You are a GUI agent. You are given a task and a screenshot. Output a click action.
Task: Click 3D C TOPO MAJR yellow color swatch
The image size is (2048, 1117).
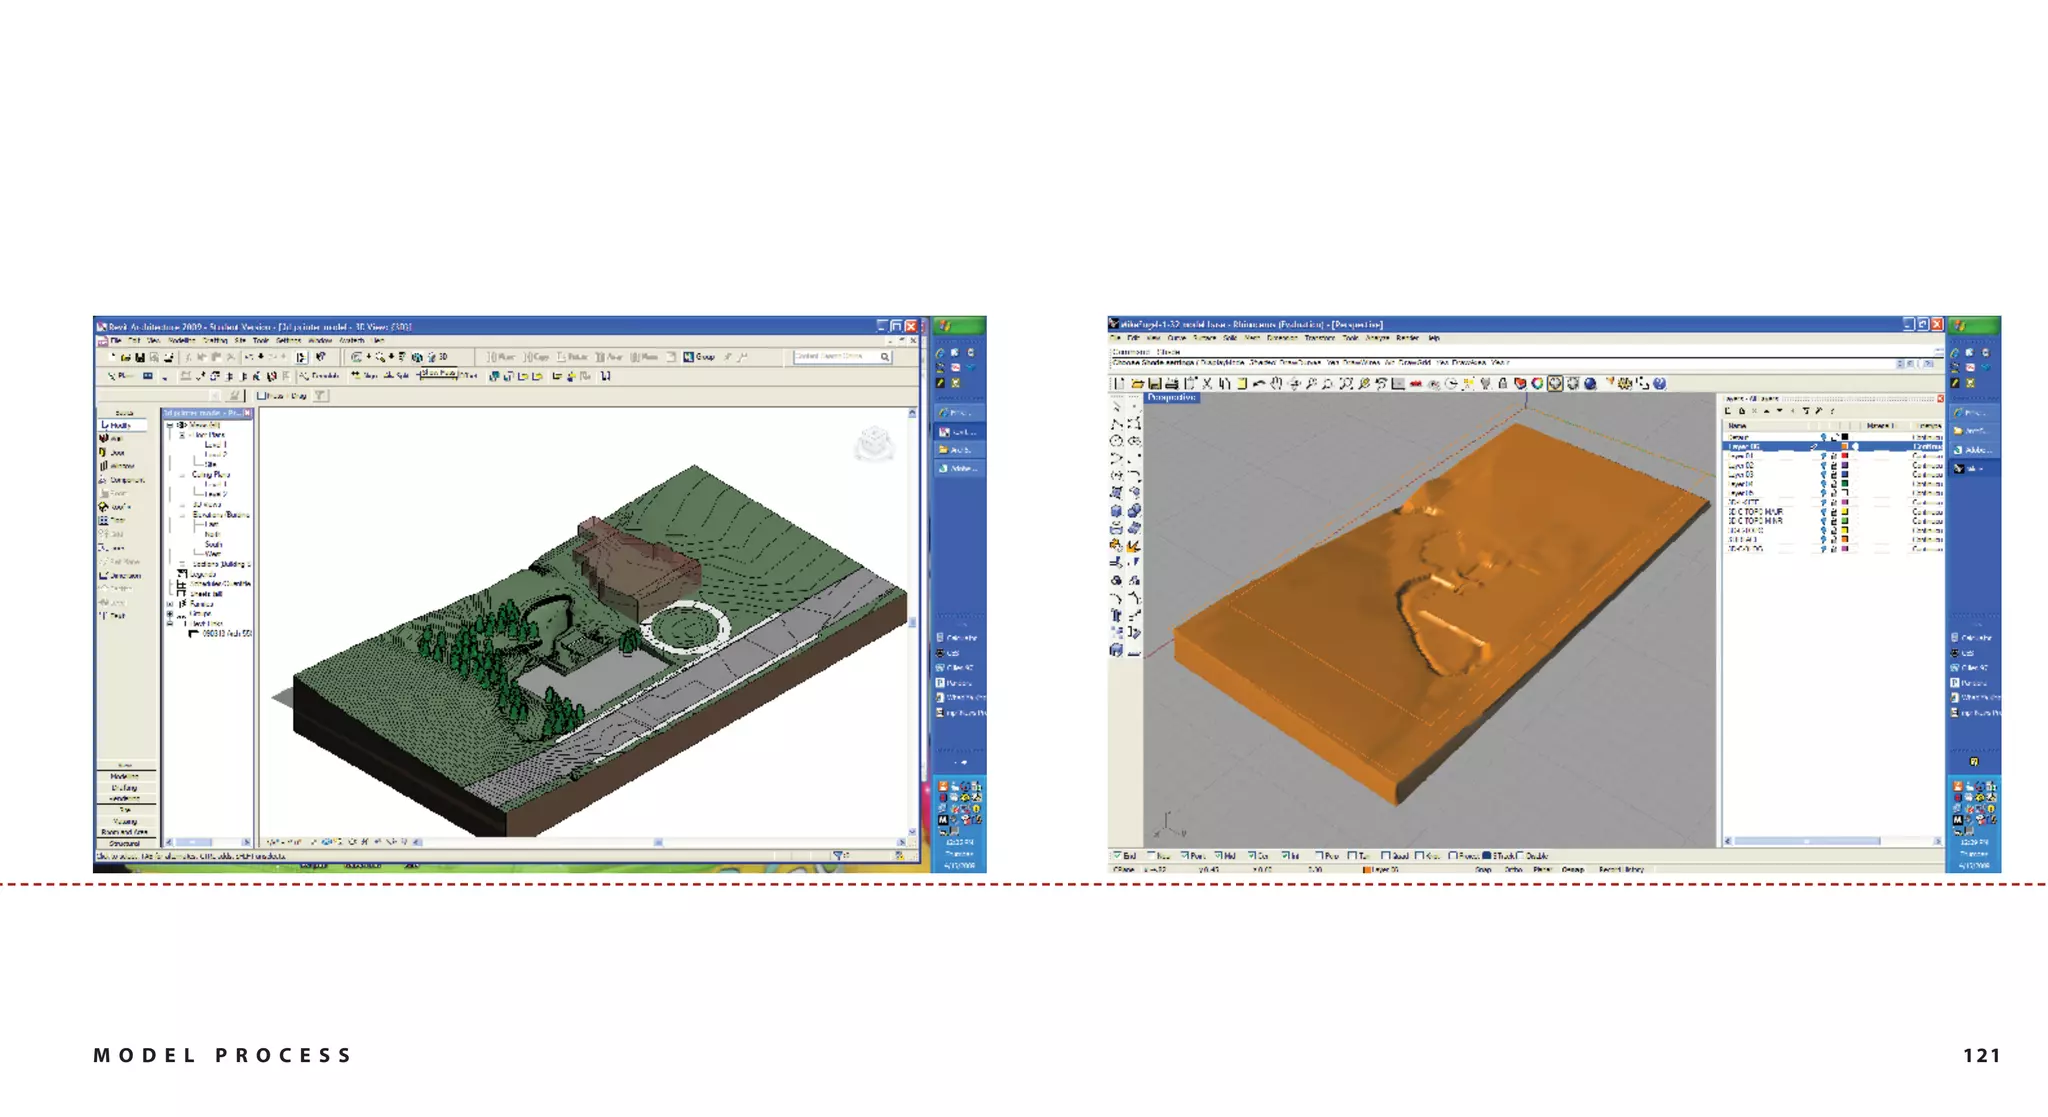point(1845,512)
